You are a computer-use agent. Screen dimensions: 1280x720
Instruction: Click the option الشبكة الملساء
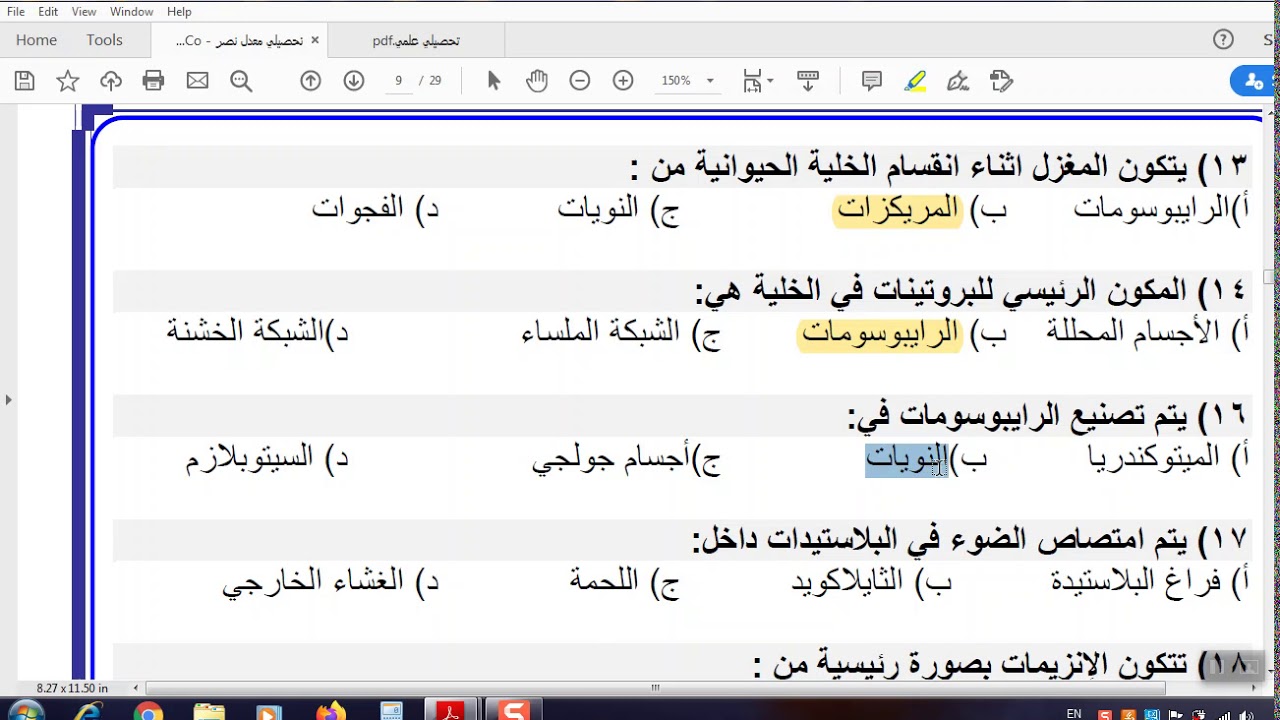coord(601,331)
